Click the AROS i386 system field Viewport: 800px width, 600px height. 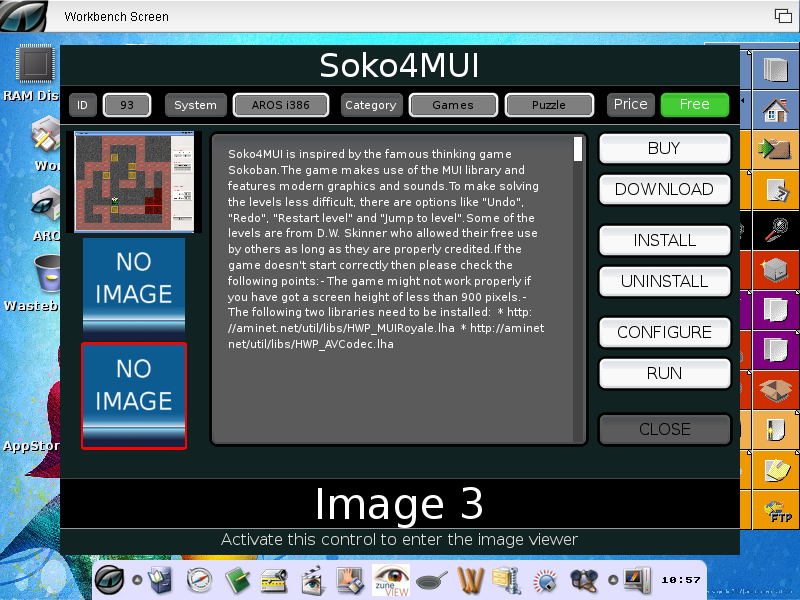[281, 105]
